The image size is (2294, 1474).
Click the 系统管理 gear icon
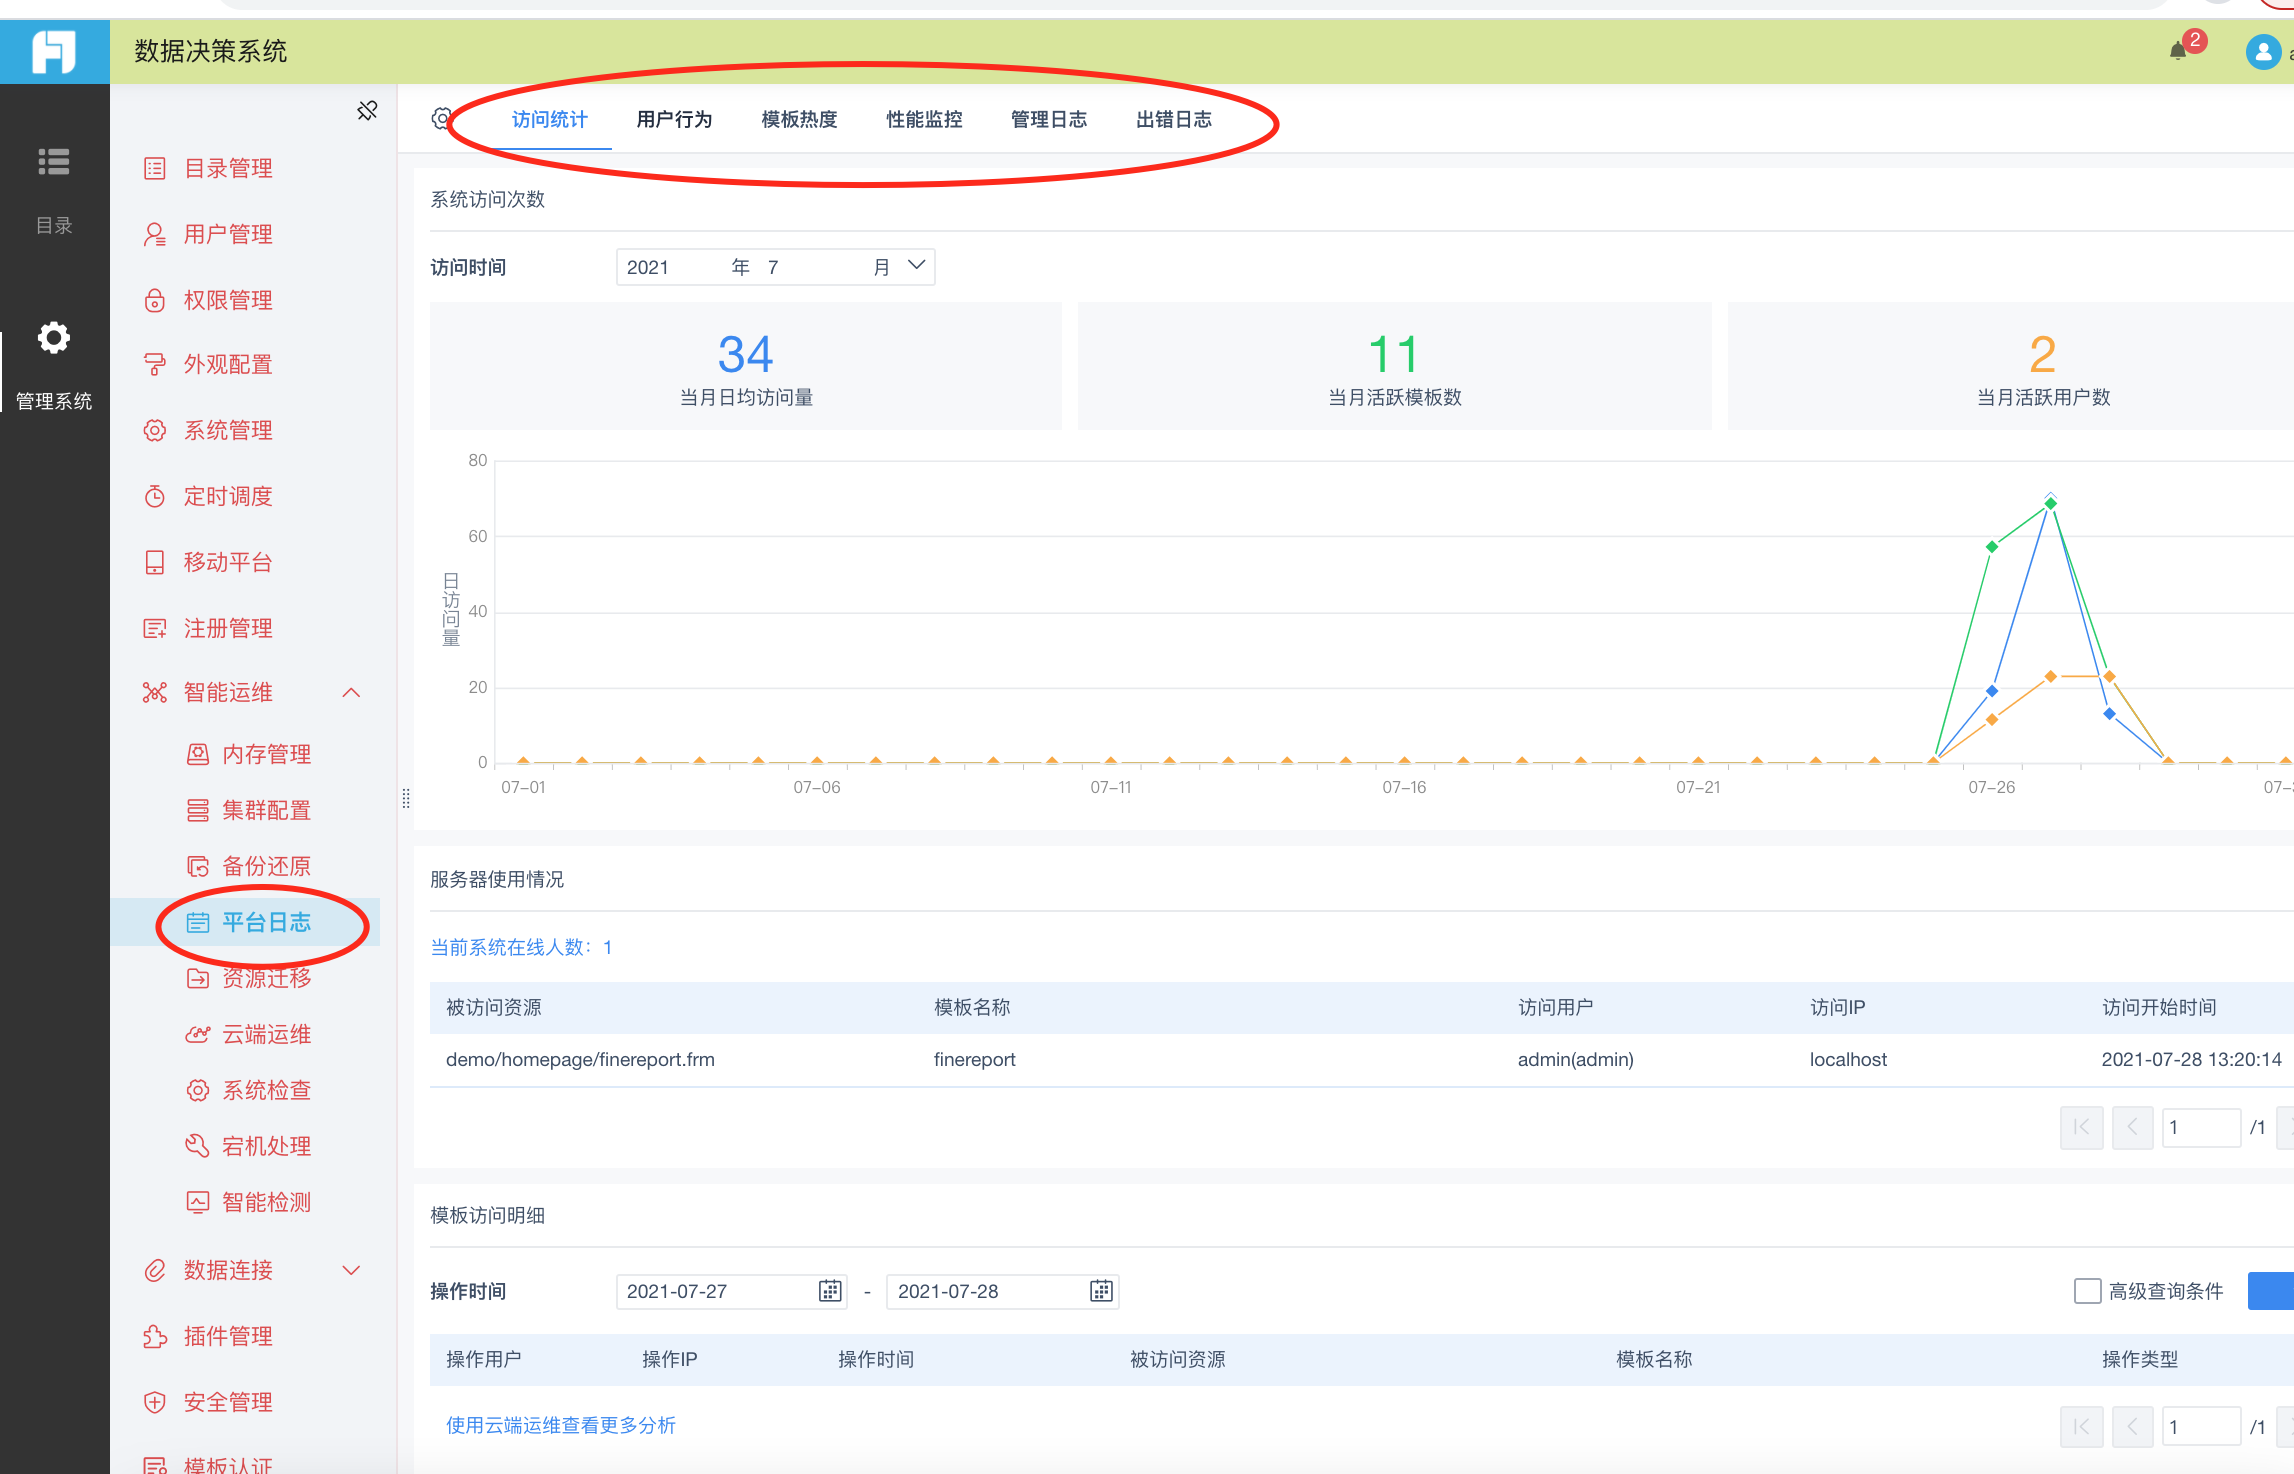(155, 430)
